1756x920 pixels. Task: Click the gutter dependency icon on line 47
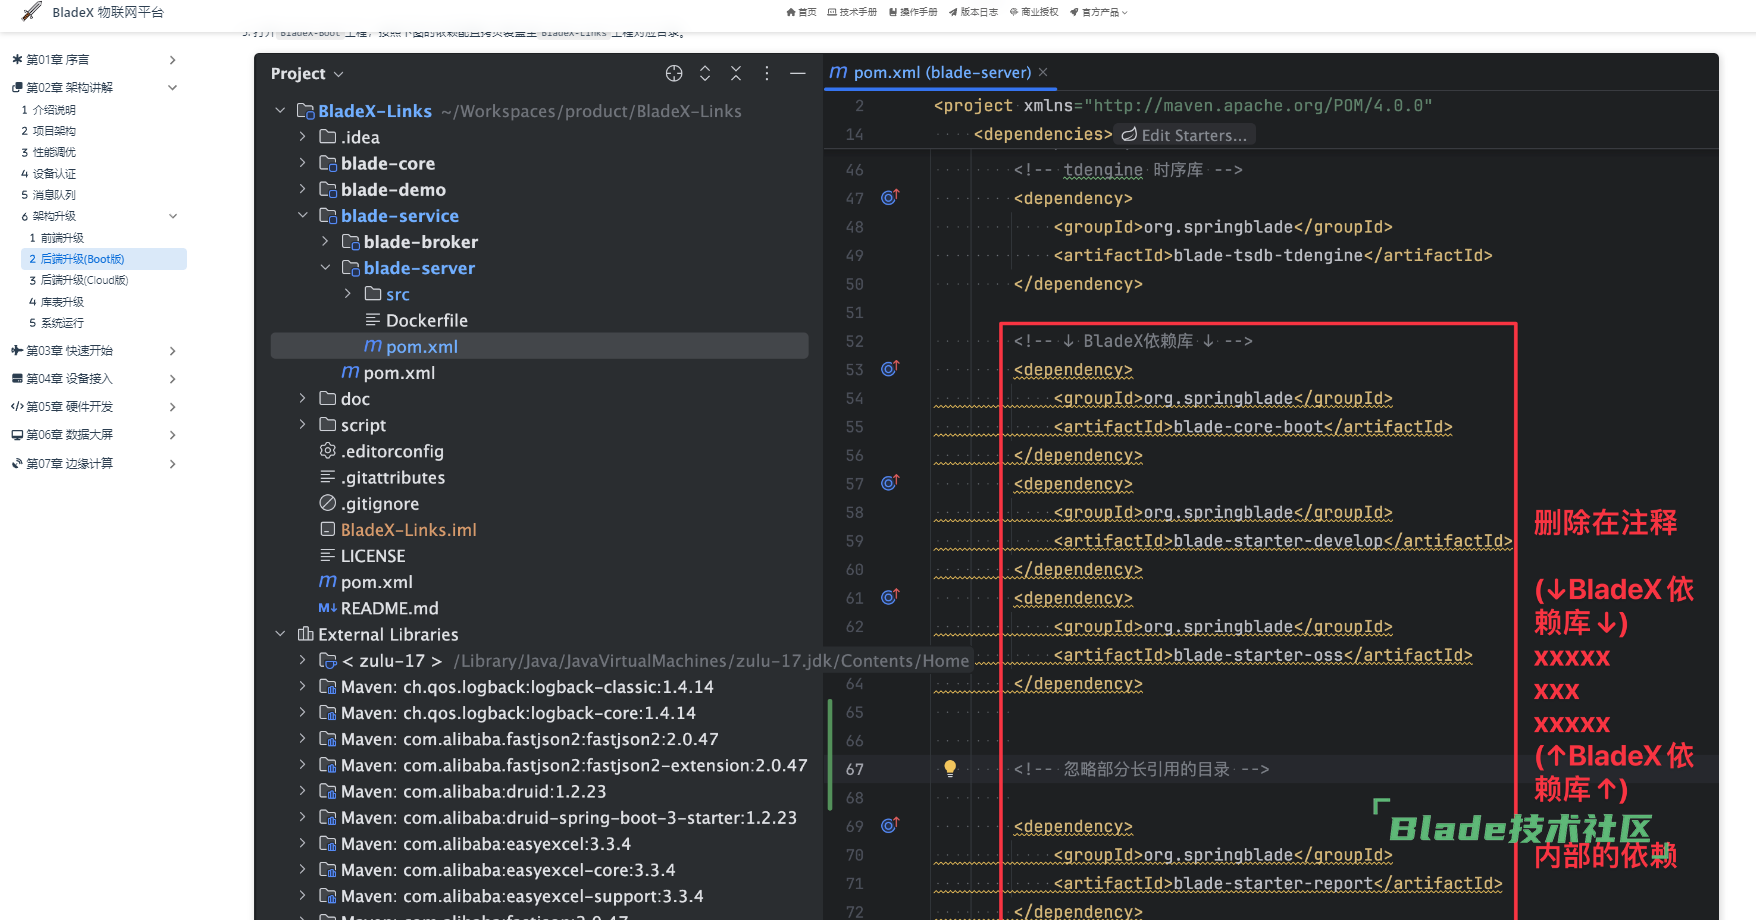point(889,198)
